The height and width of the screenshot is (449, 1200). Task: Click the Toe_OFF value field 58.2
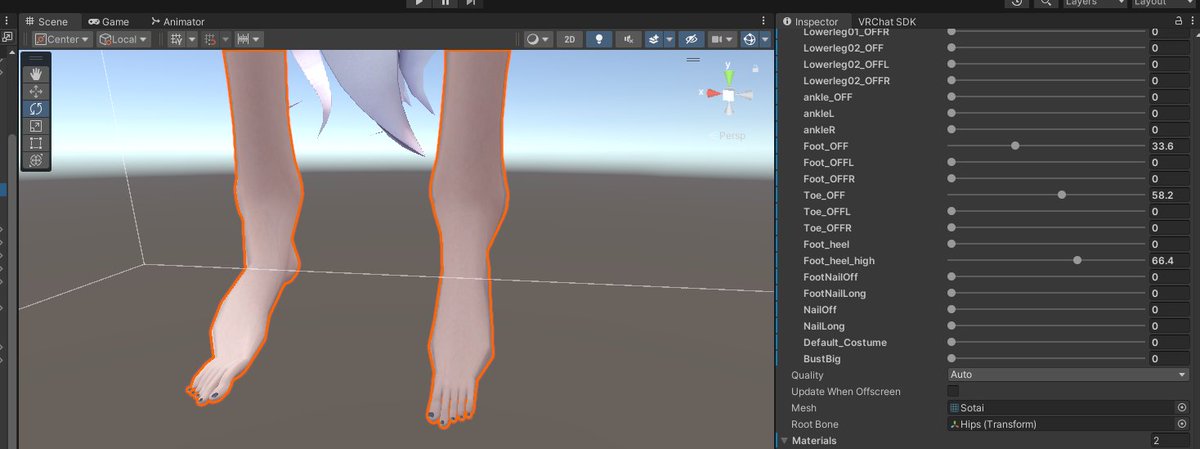pos(1169,195)
